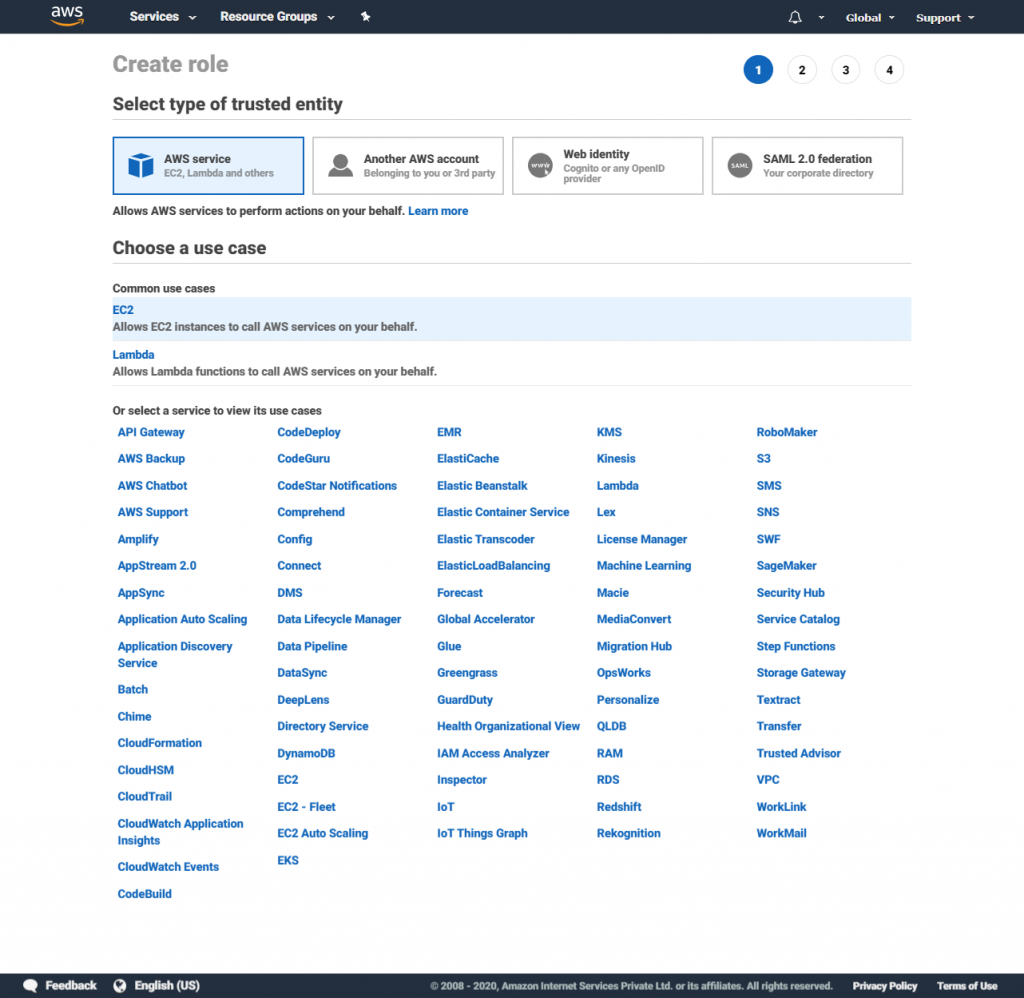Click the Another AWS account people icon

point(339,164)
